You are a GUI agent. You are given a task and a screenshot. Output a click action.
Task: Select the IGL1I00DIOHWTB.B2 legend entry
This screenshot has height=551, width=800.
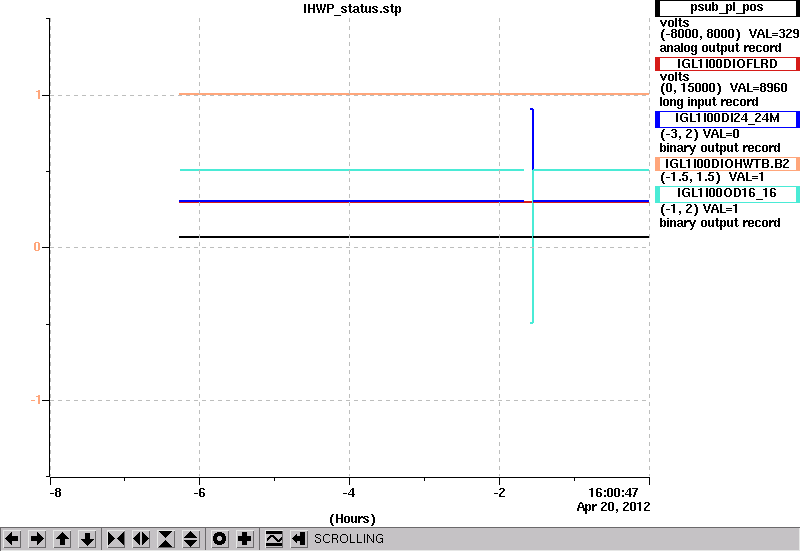click(727, 164)
